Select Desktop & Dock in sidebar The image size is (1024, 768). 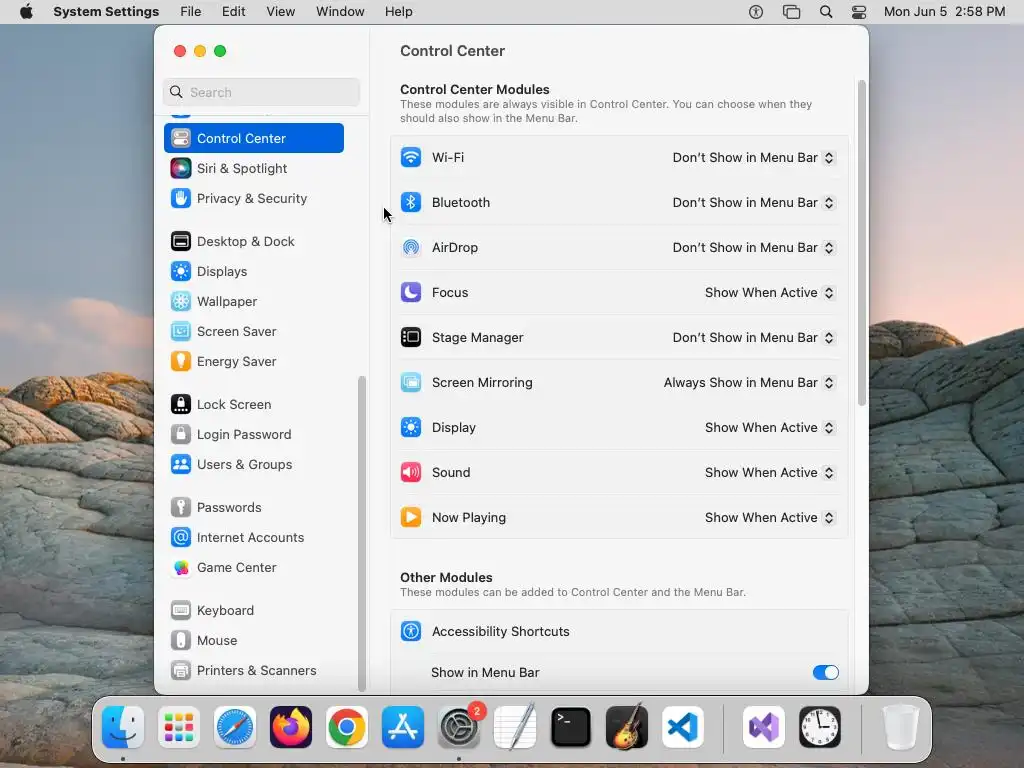tap(253, 242)
